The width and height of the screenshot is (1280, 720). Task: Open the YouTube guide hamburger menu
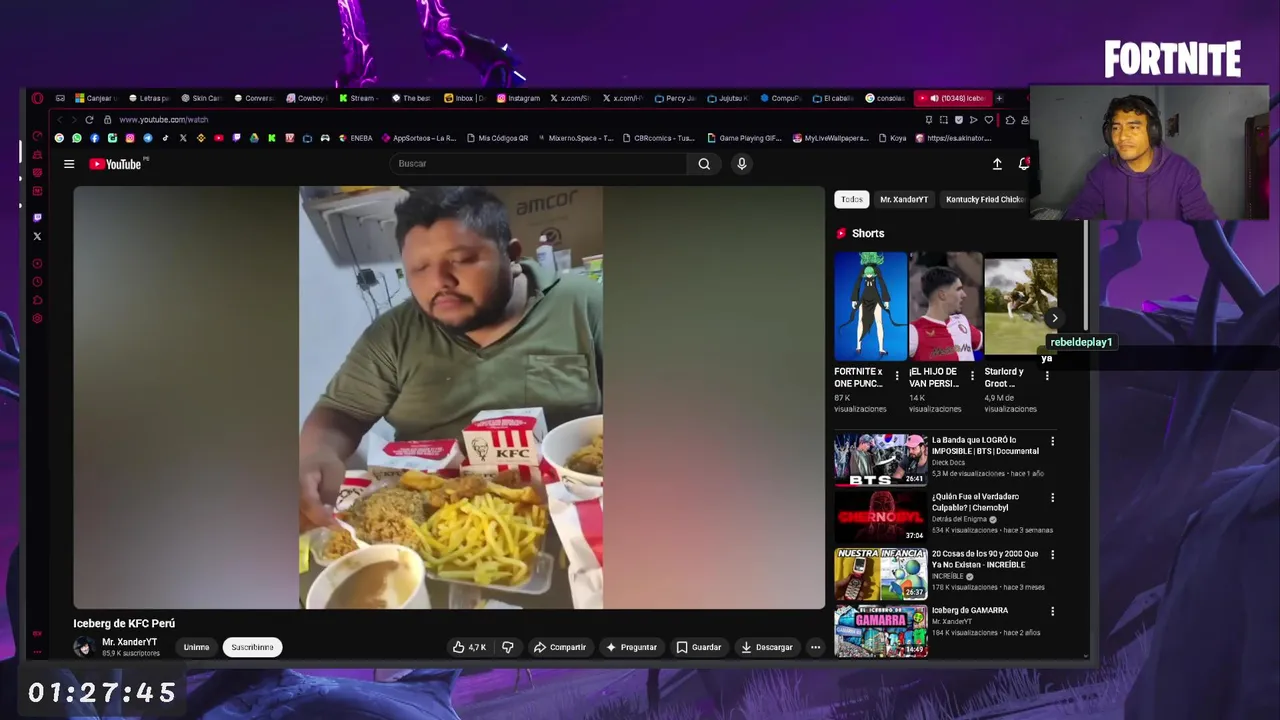69,164
